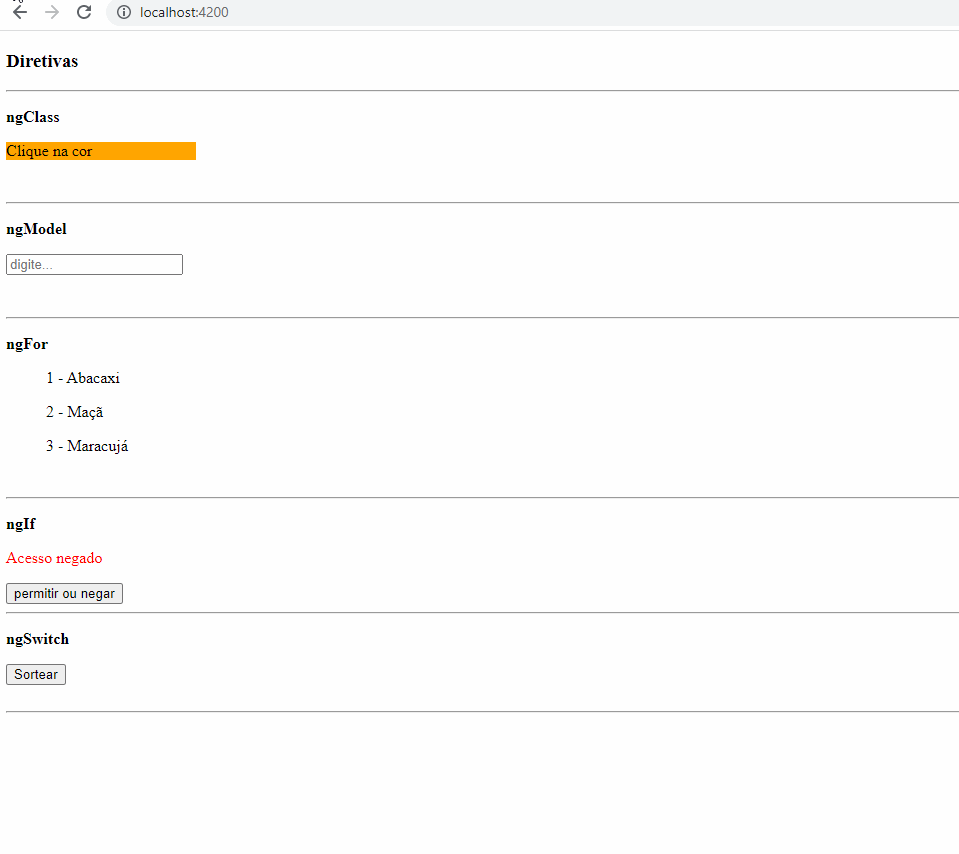Click the ngIf section heading
Viewport: 959px width, 854px height.
(x=21, y=524)
